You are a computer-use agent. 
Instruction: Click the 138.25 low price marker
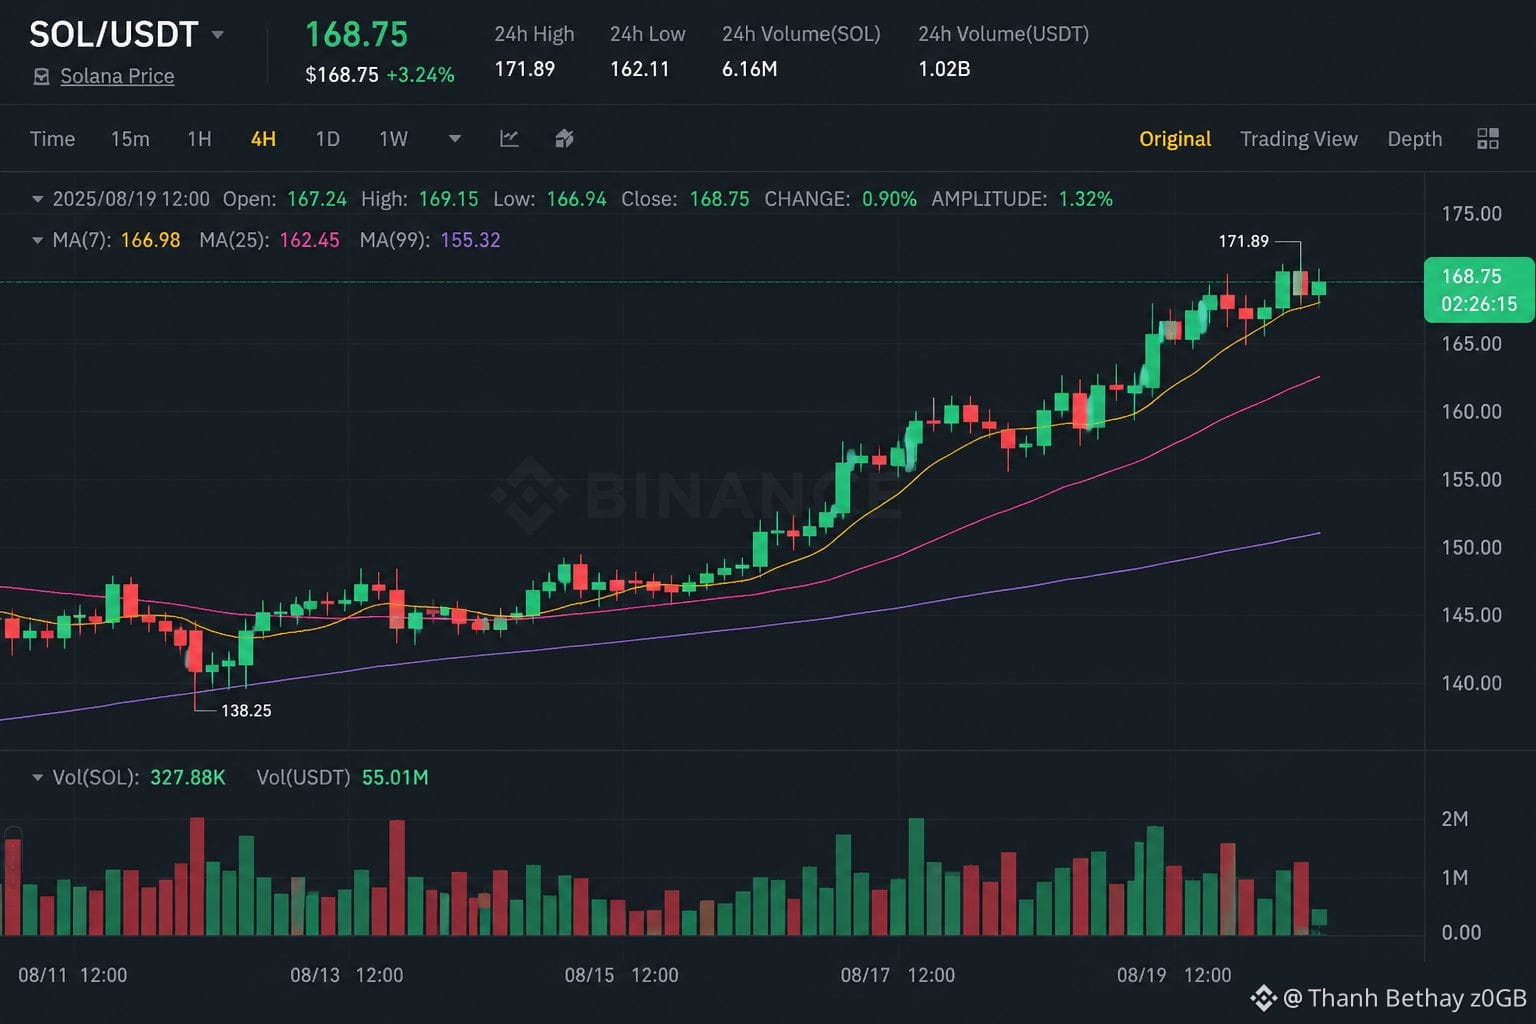tap(246, 710)
